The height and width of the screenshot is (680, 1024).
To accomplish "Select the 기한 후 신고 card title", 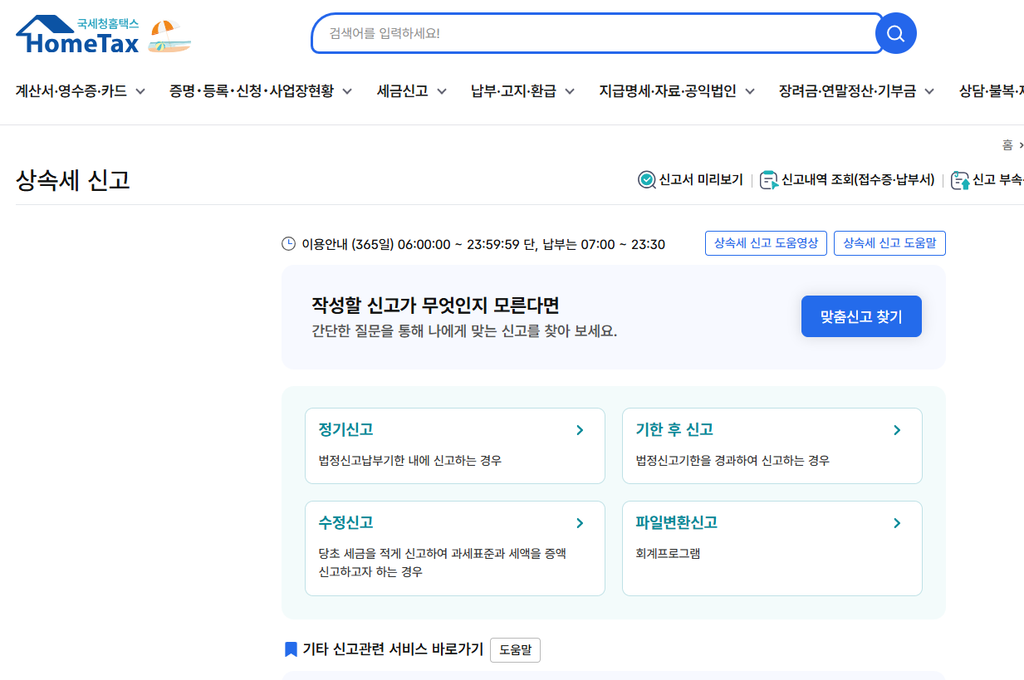I will [x=674, y=429].
